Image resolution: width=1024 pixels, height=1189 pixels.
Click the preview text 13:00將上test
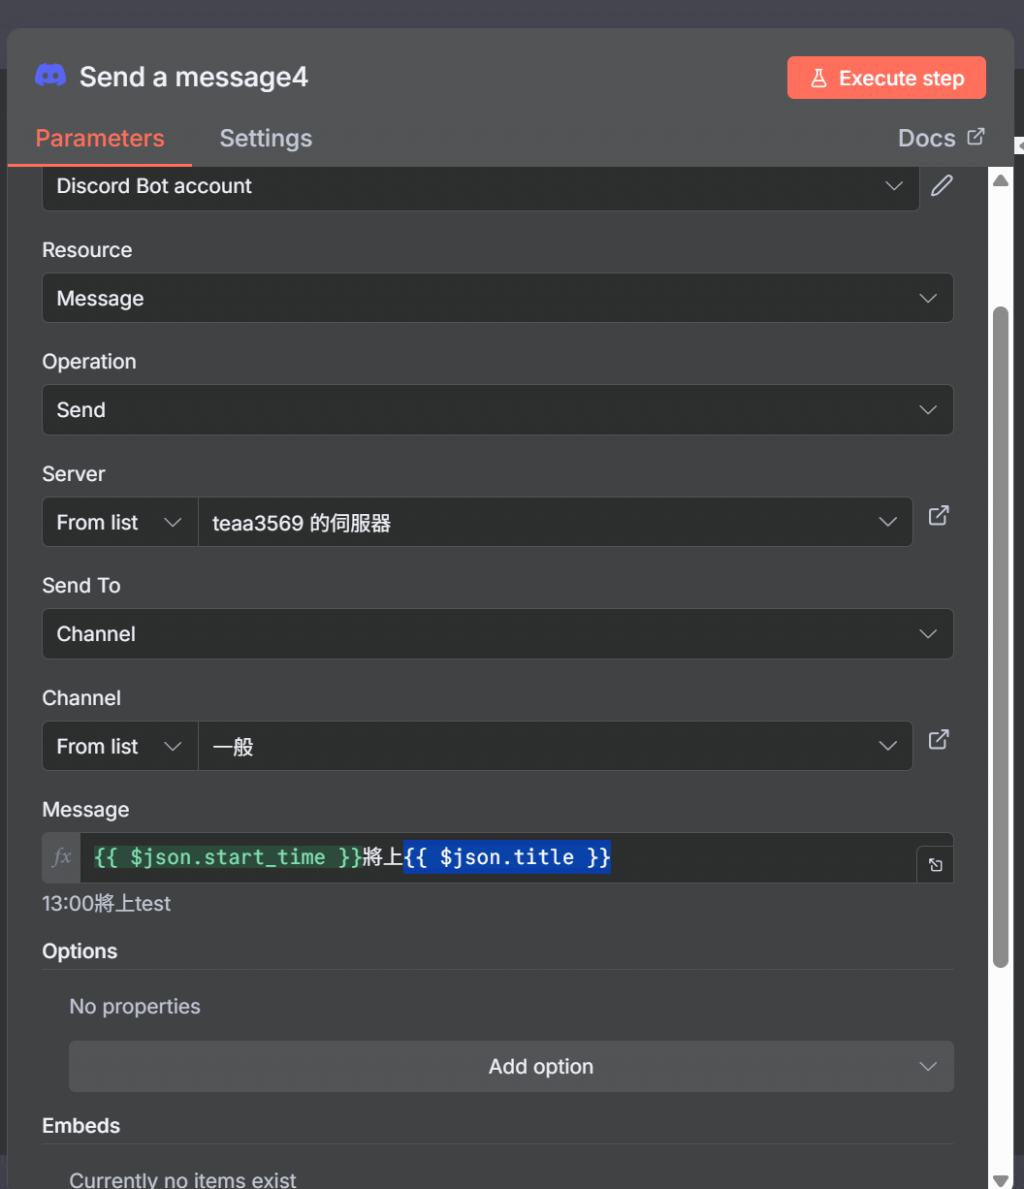pyautogui.click(x=106, y=903)
